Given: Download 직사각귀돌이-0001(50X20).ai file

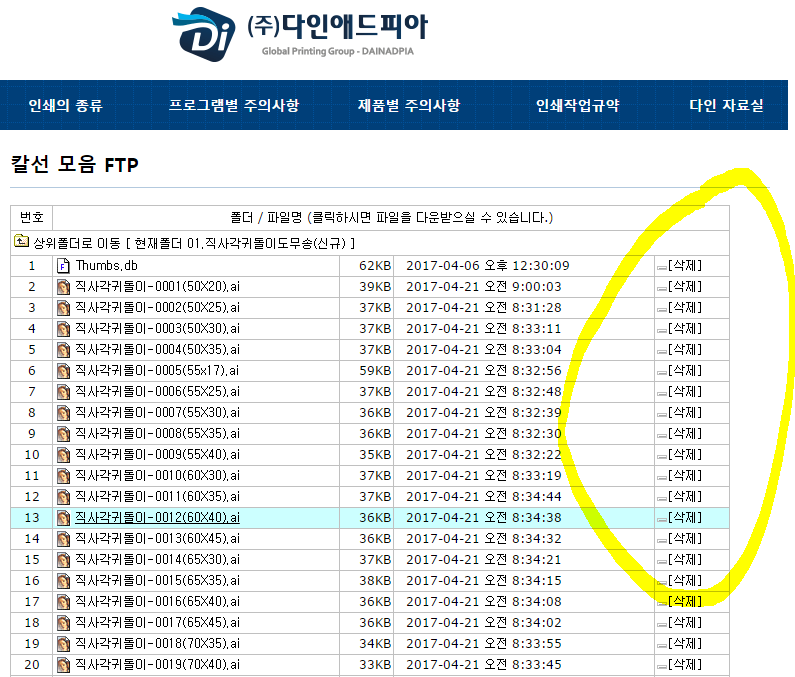Looking at the screenshot, I should click(x=157, y=287).
